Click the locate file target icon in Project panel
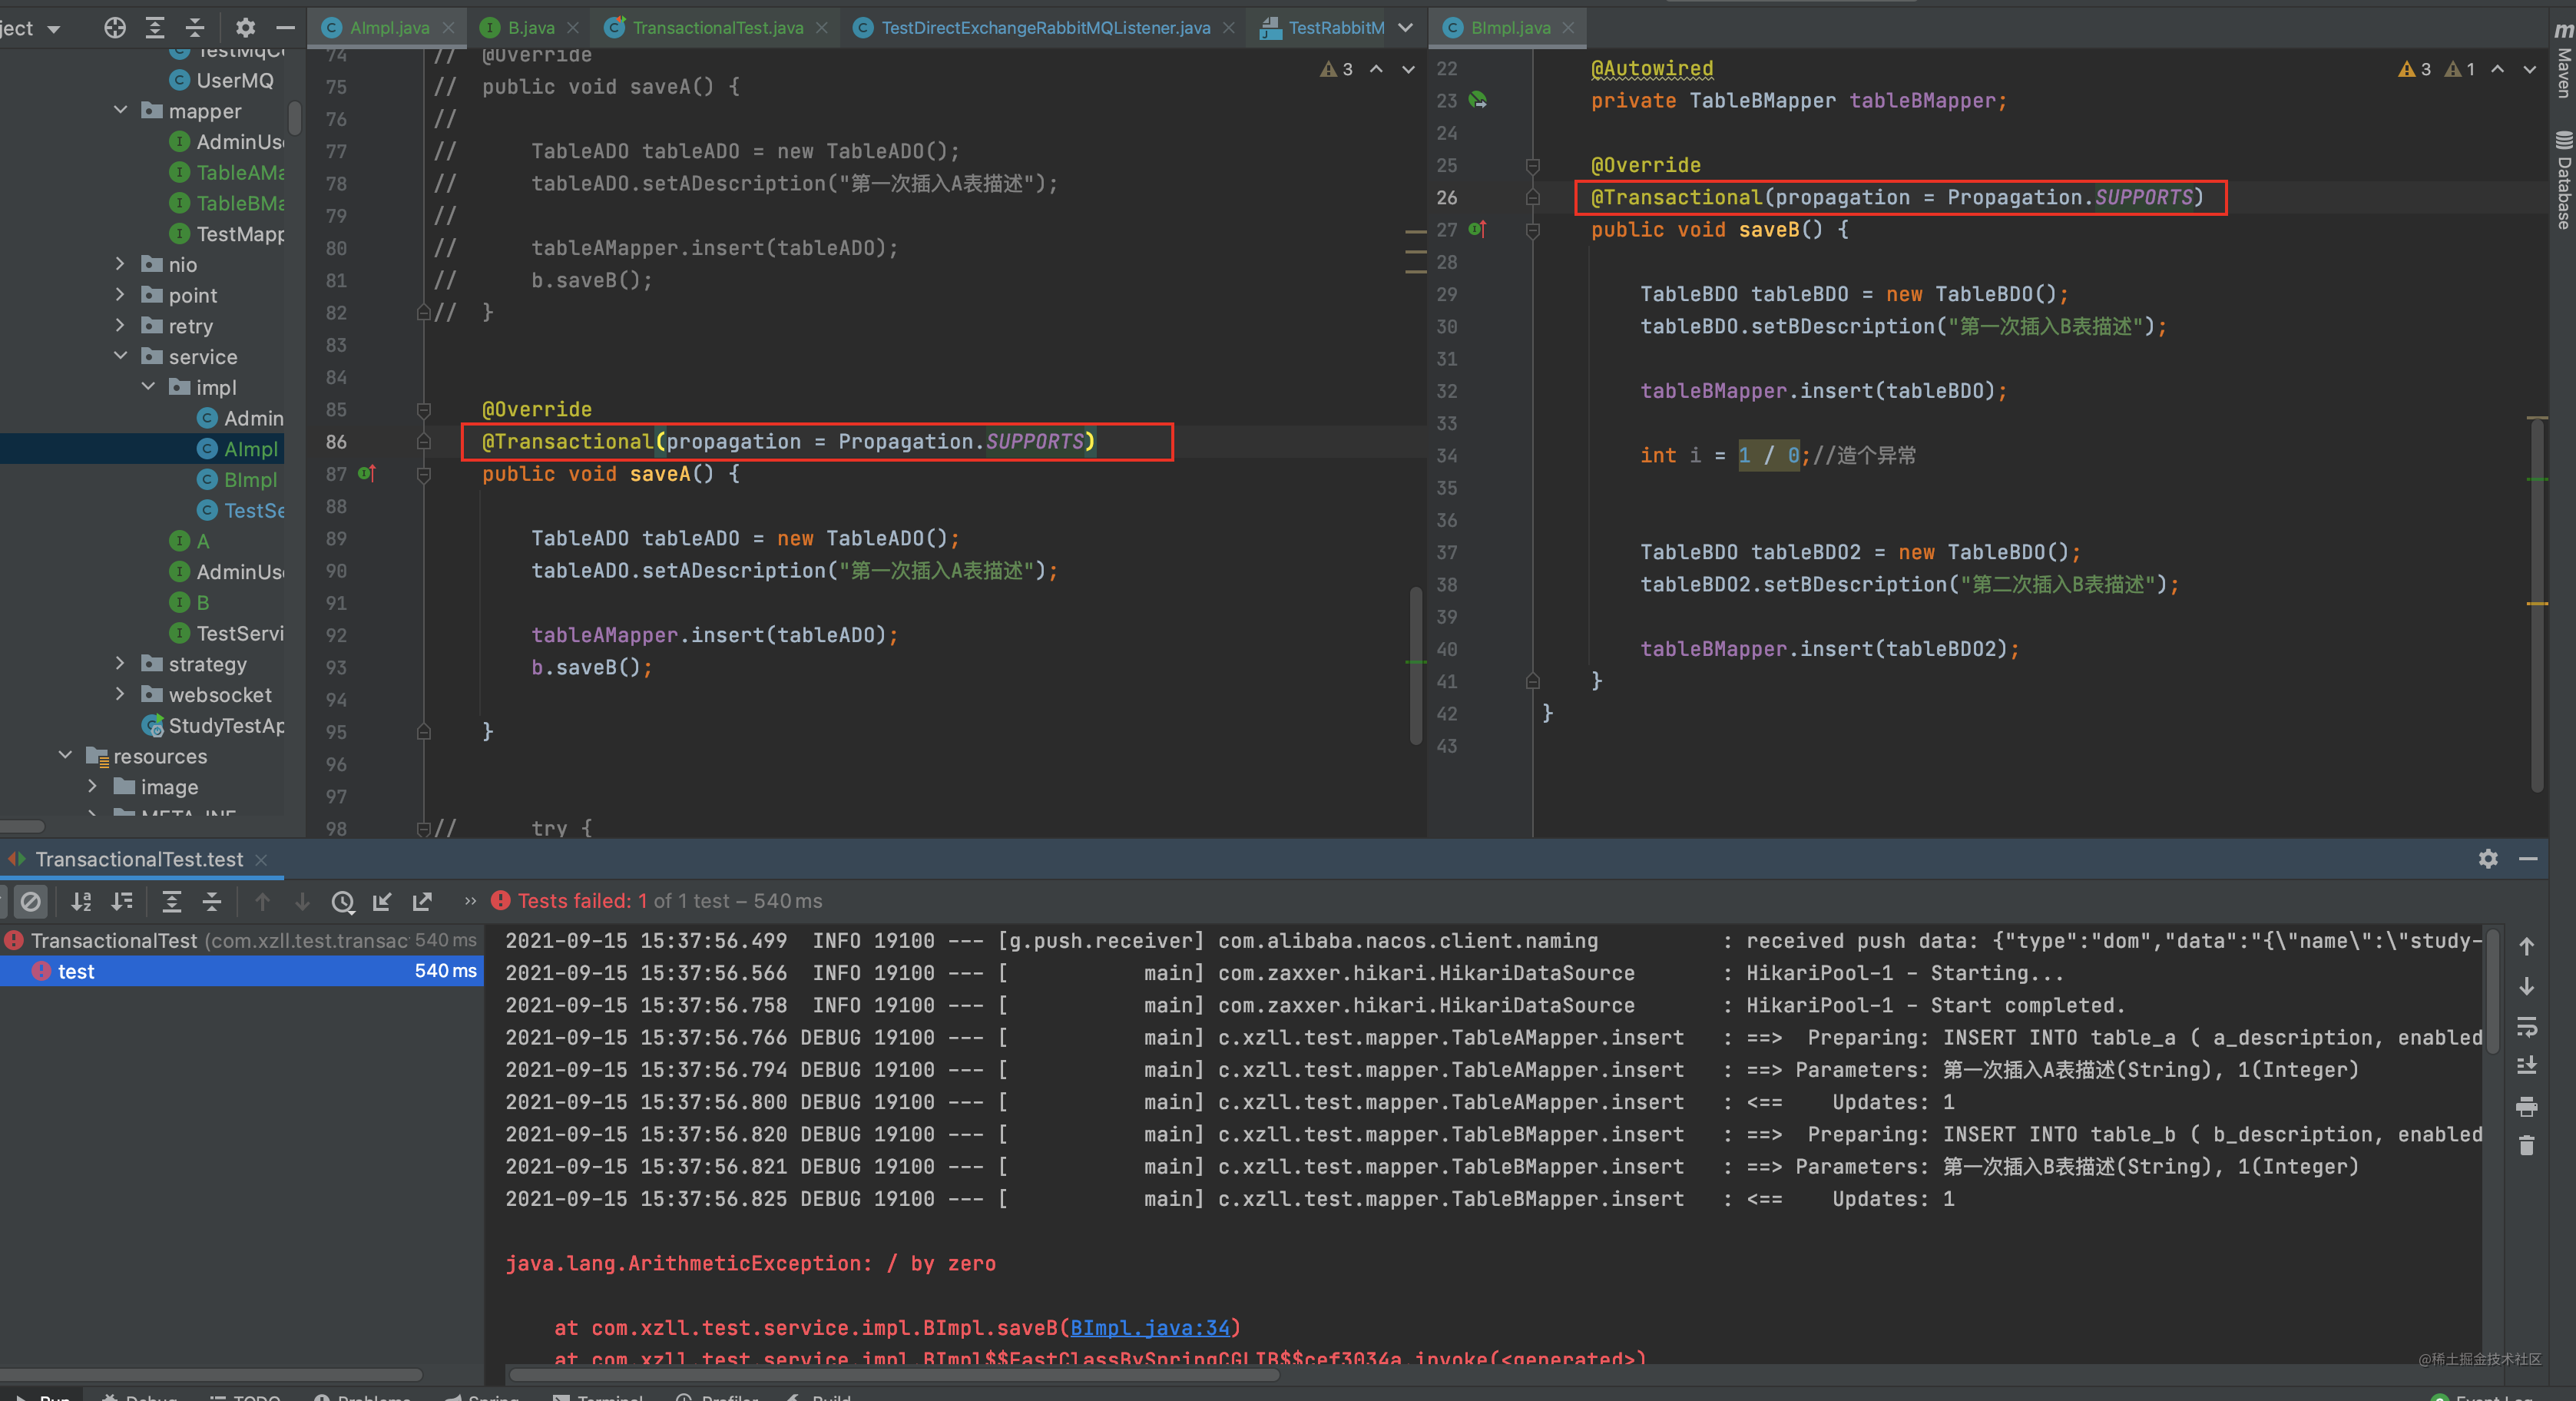Viewport: 2576px width, 1401px height. pos(115,28)
